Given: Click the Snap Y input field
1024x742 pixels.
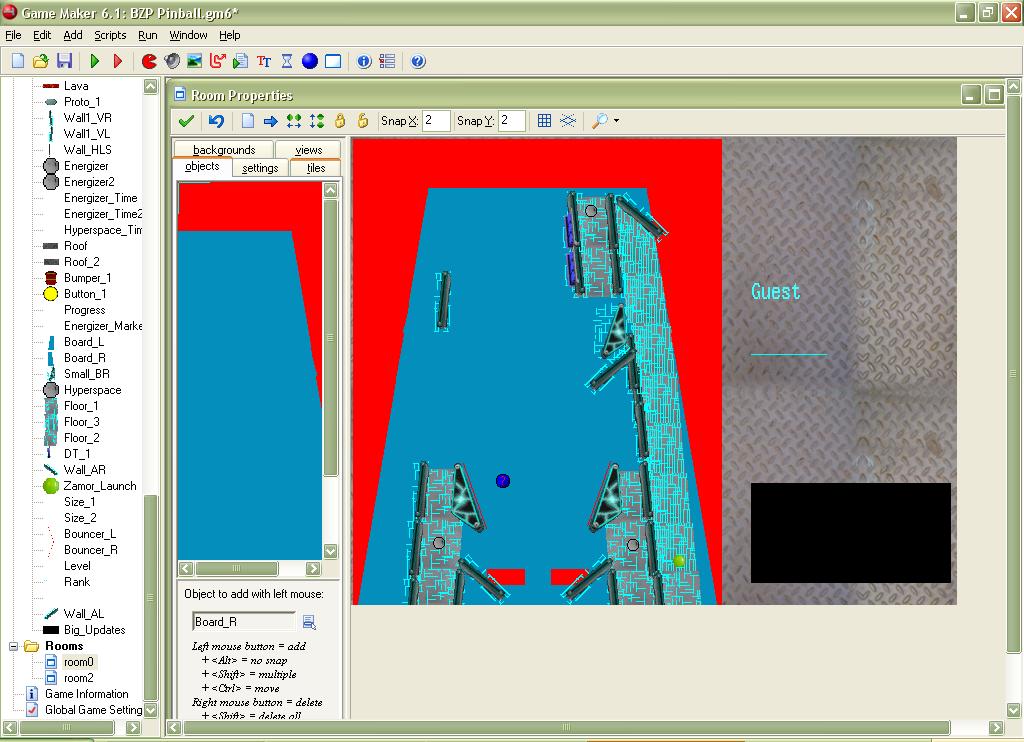Looking at the screenshot, I should coord(511,121).
